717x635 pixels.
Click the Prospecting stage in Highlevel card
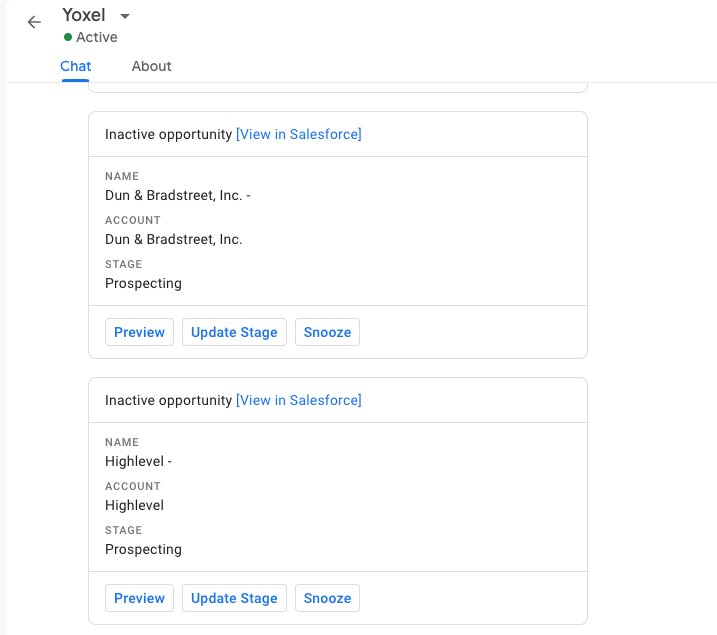[x=143, y=550]
